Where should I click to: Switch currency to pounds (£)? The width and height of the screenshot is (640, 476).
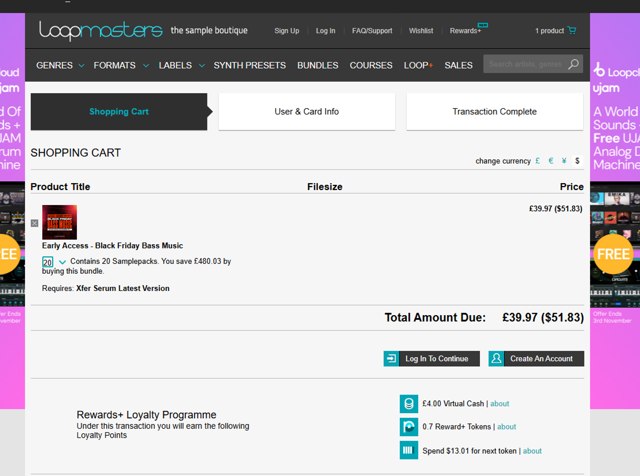538,161
